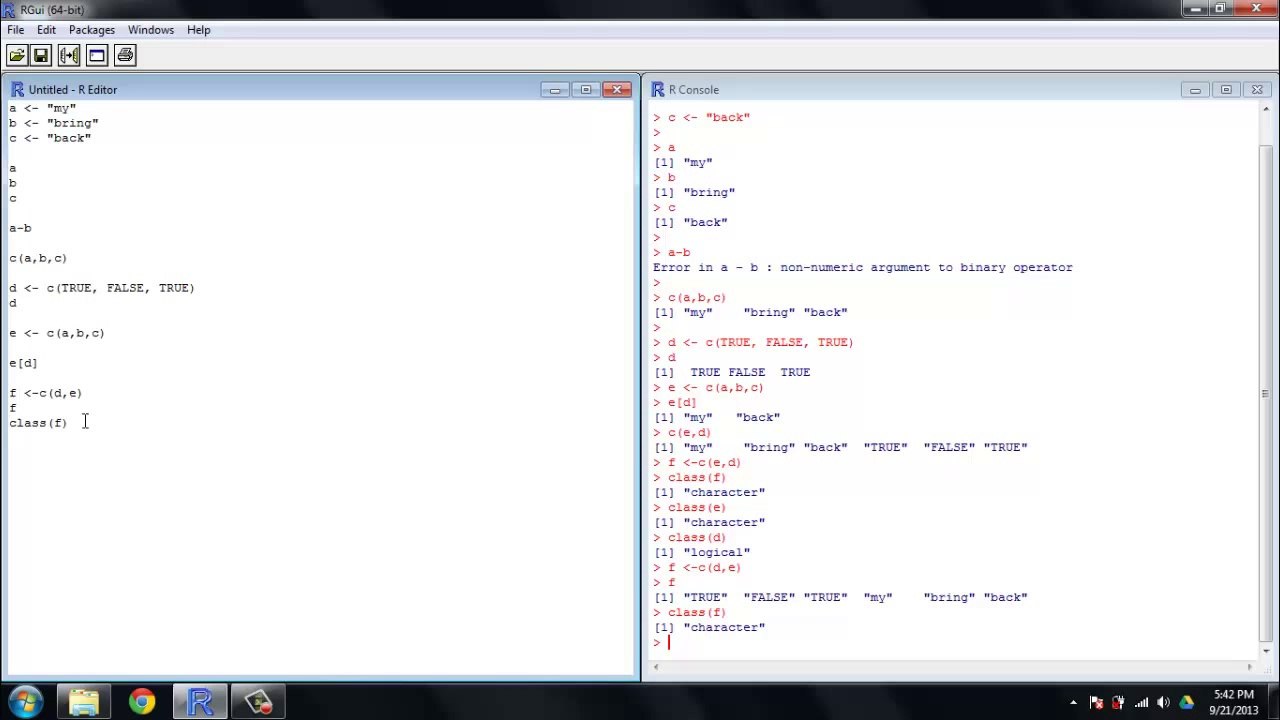Minimize the R Editor window
The image size is (1280, 720).
click(555, 90)
